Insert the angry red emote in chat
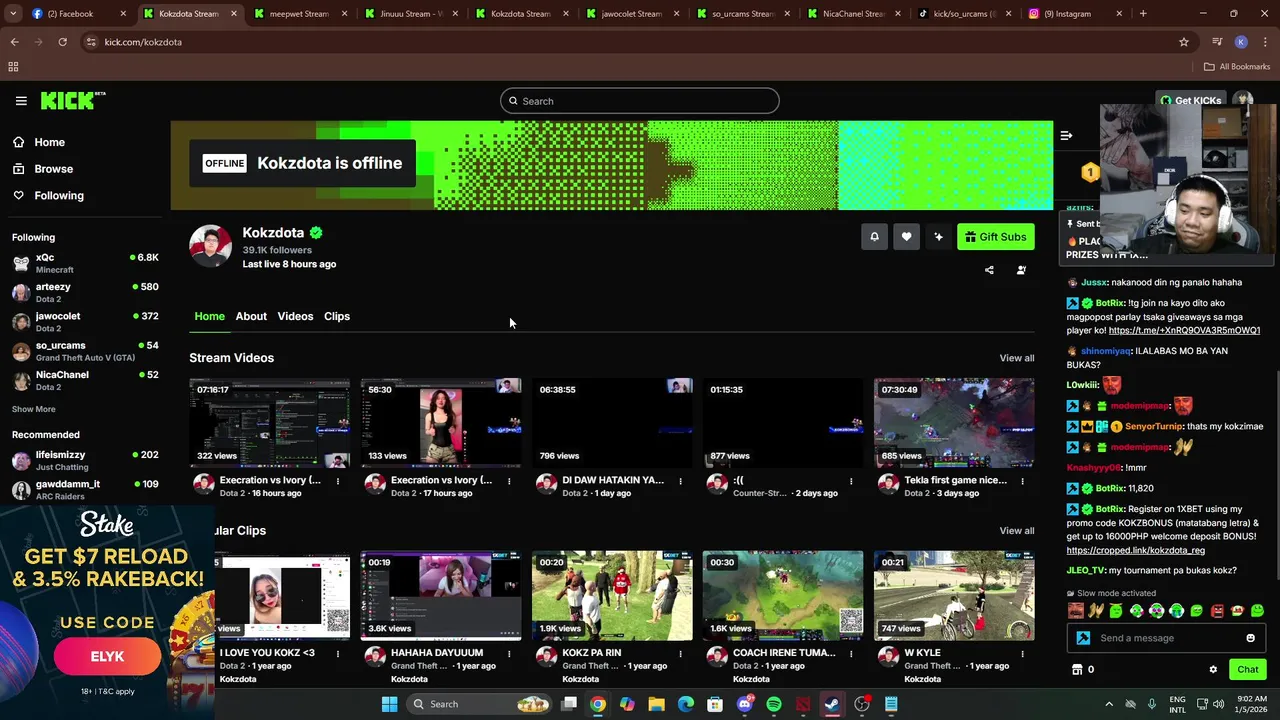The height and width of the screenshot is (720, 1280). [1217, 611]
